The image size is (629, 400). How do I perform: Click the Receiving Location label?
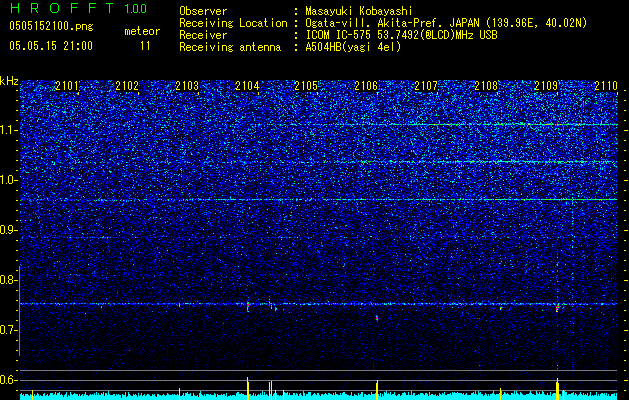pos(233,23)
